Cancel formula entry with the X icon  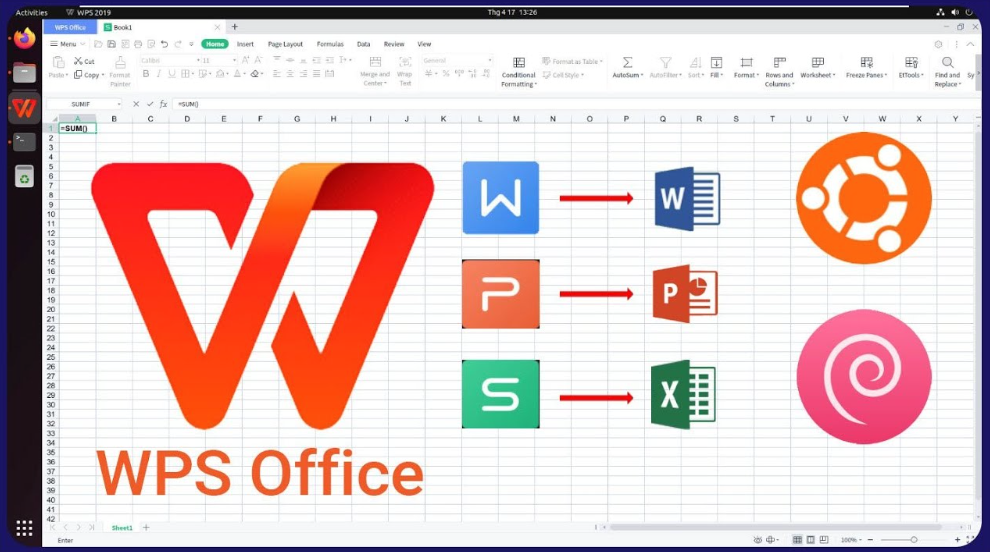136,104
